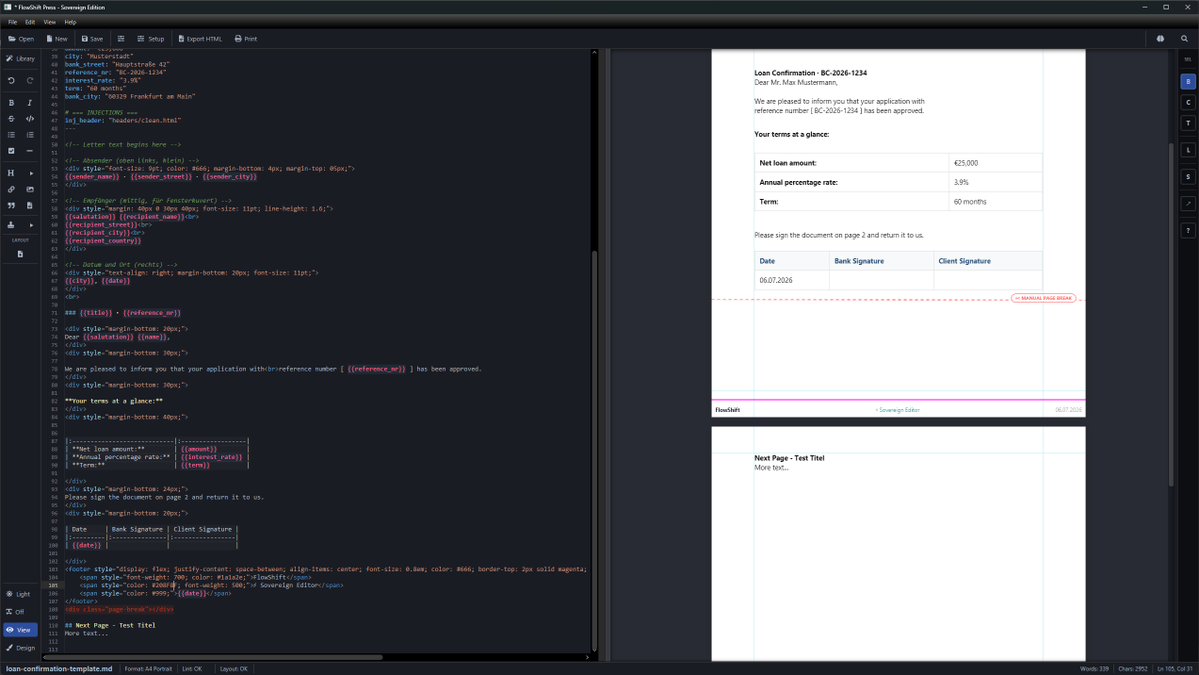Click the loan-confirmation-template.md filename in status bar
Screen dimensions: 1199x675
click(x=59, y=669)
